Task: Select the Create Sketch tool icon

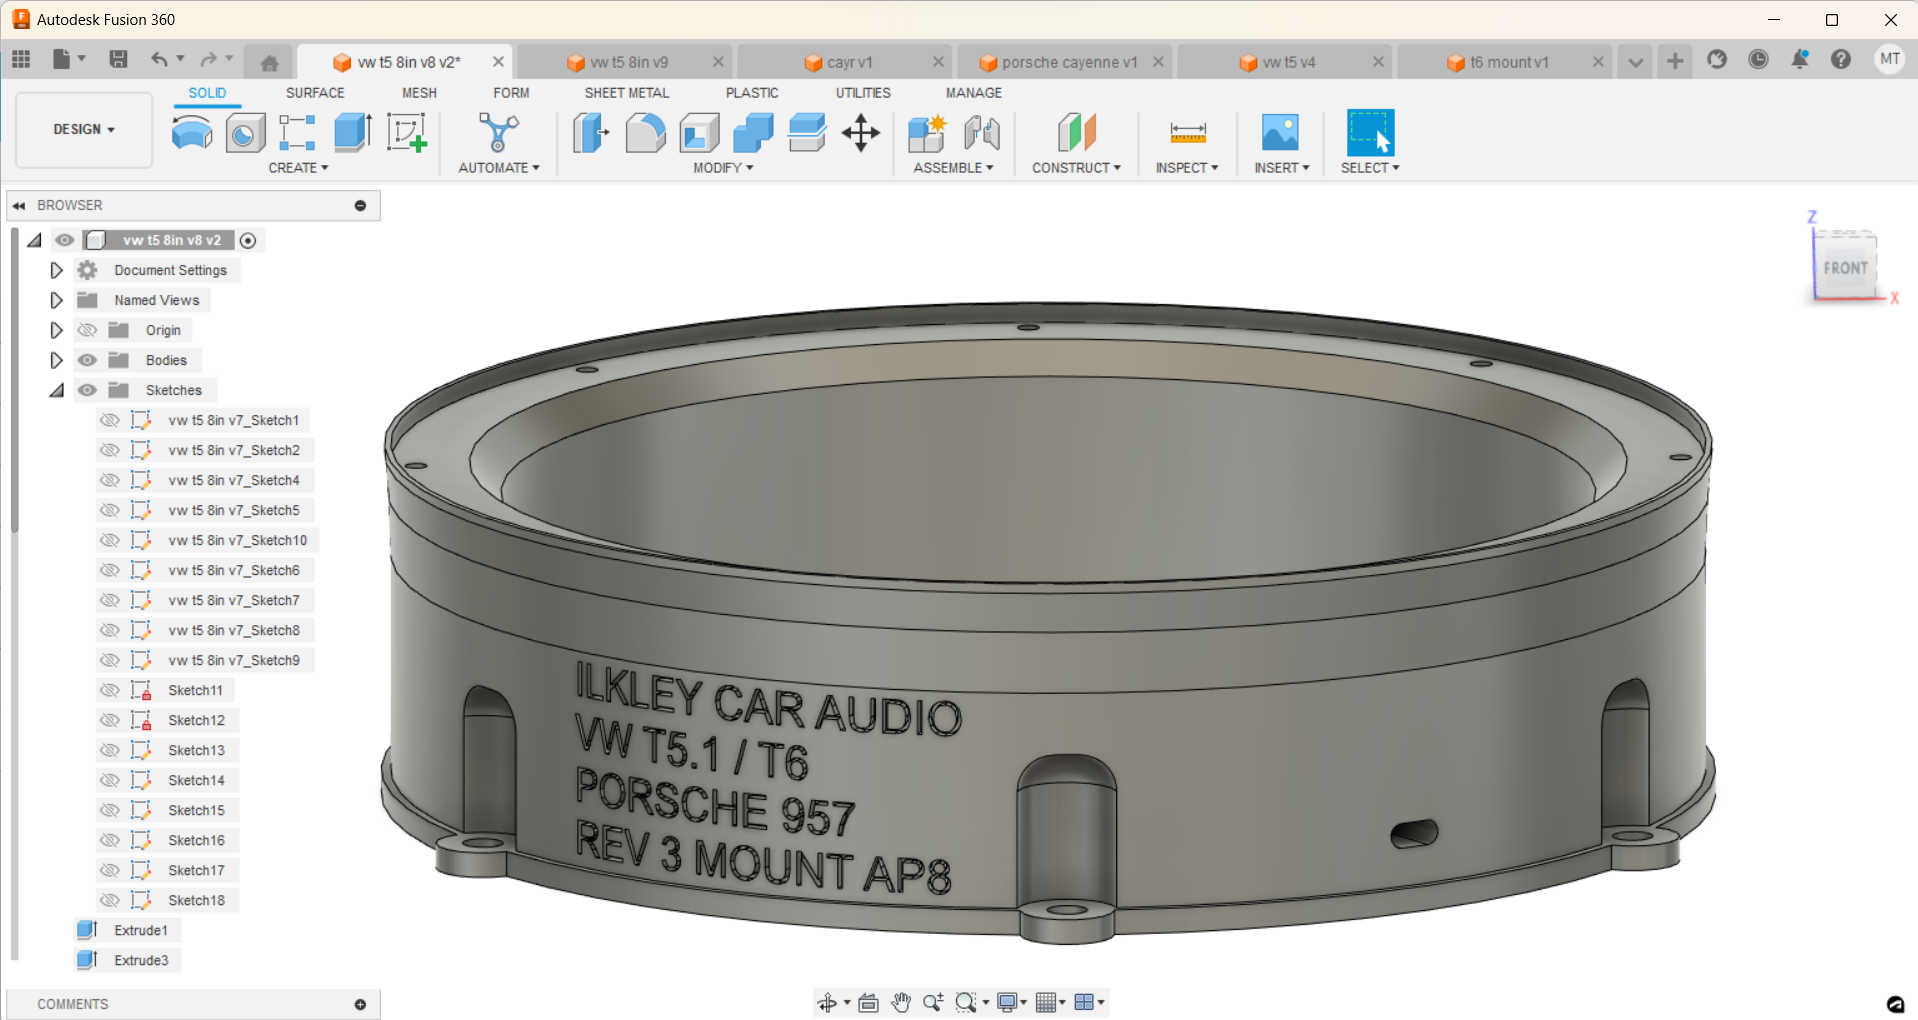Action: (406, 132)
